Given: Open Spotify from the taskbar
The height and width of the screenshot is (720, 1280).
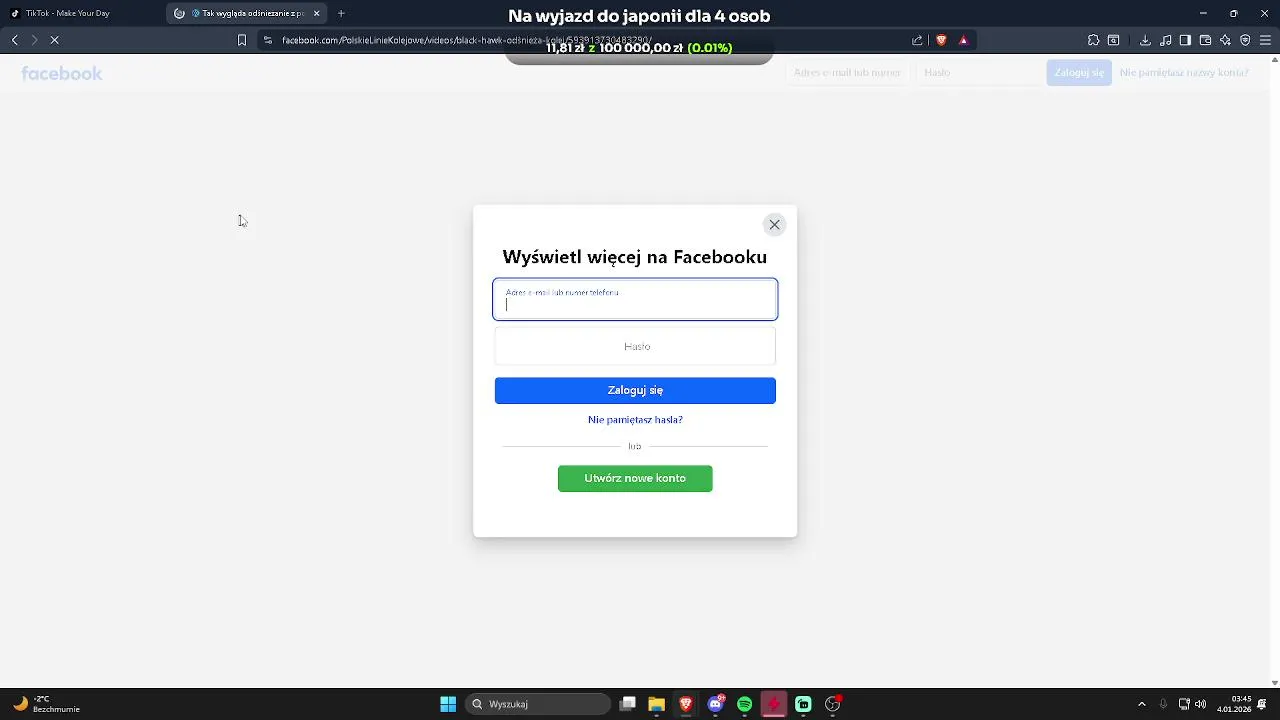Looking at the screenshot, I should pyautogui.click(x=745, y=704).
